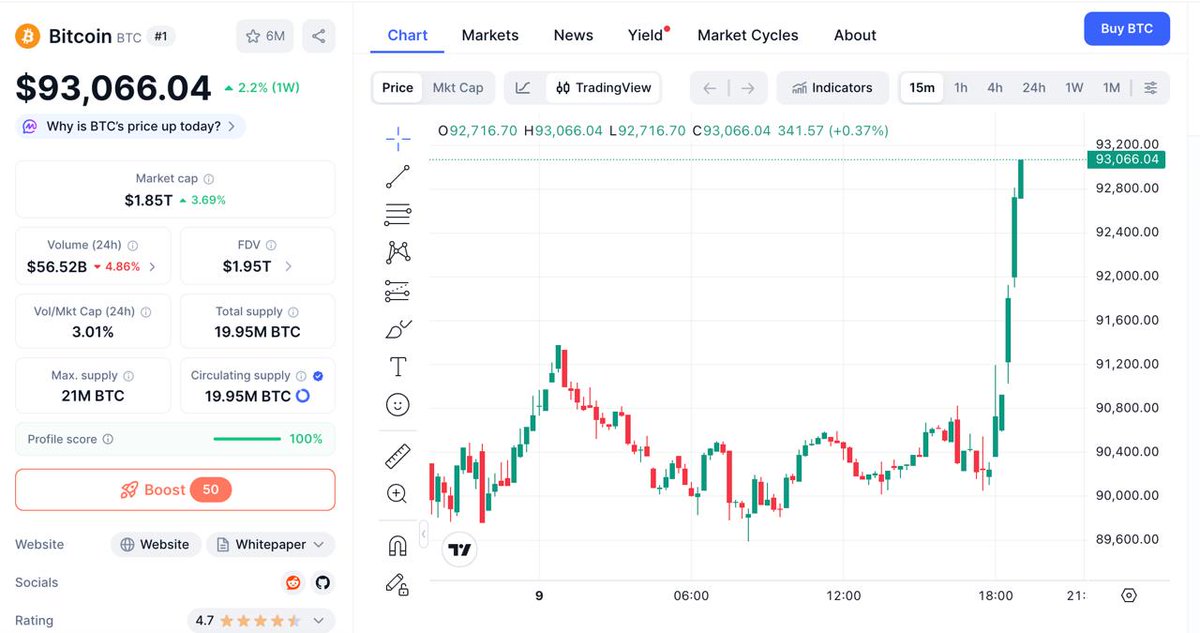Screen dimensions: 1200x633
Task: Select the crosshair cursor tool
Action: (x=398, y=138)
